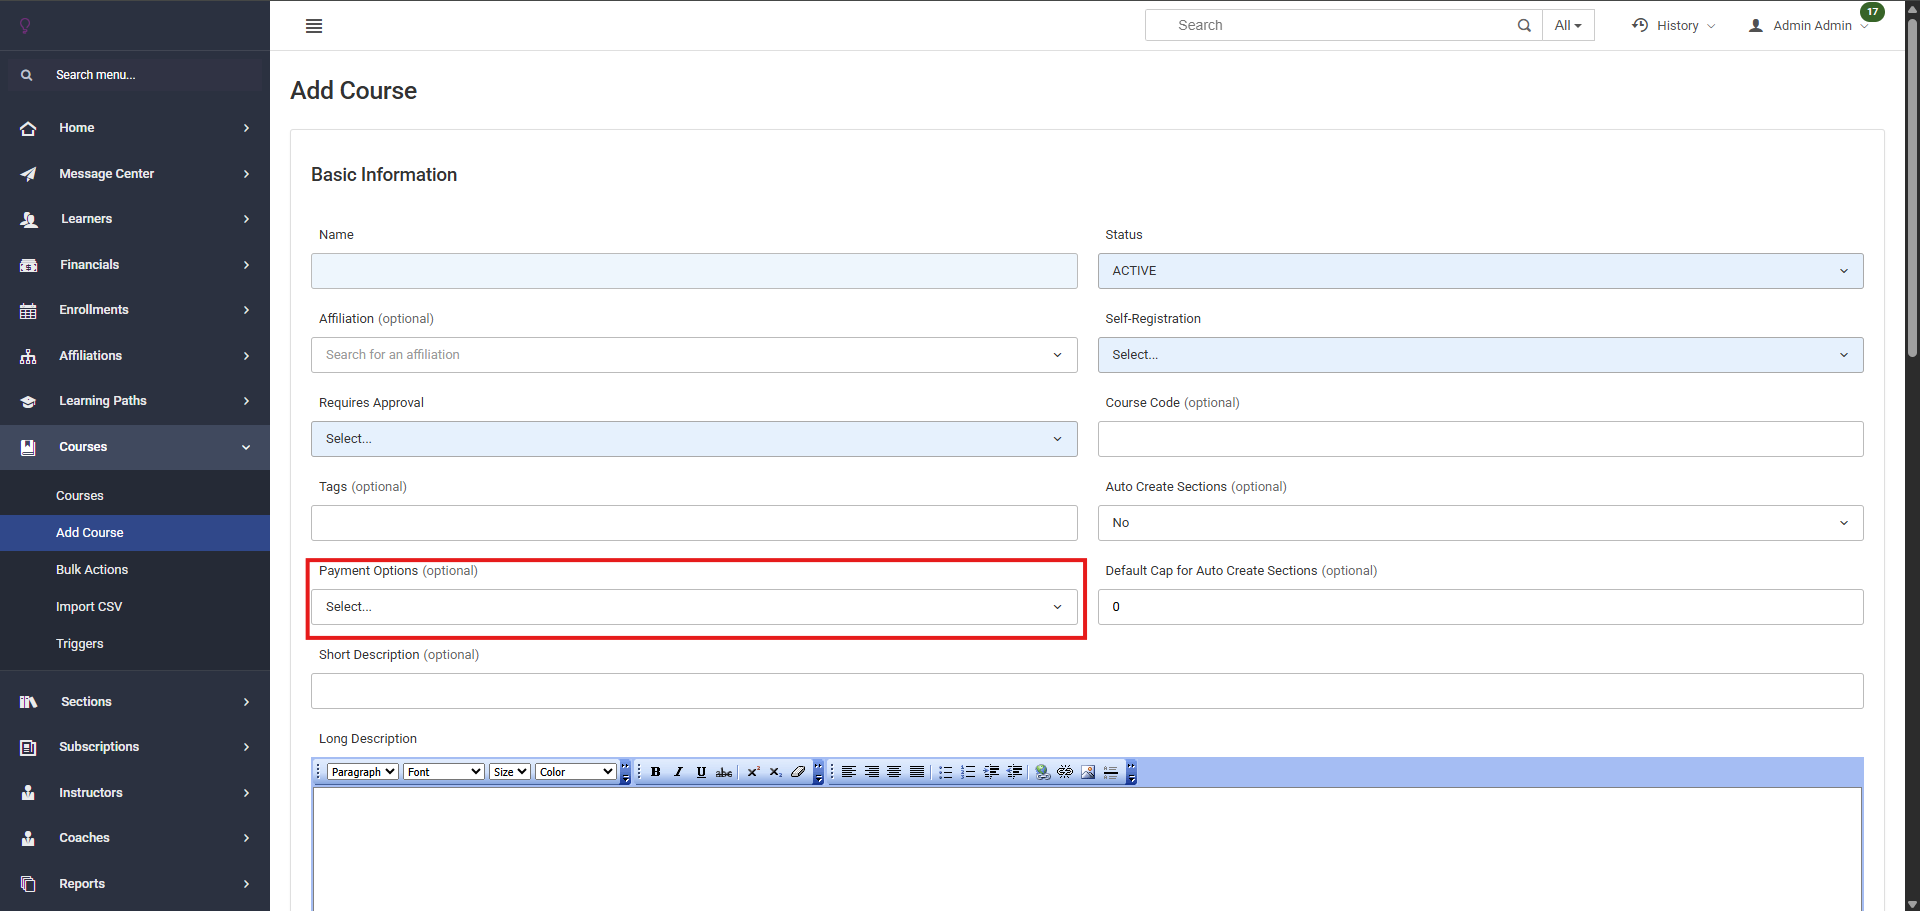Click the eraser remove-formatting icon
The width and height of the screenshot is (1920, 911).
798,772
